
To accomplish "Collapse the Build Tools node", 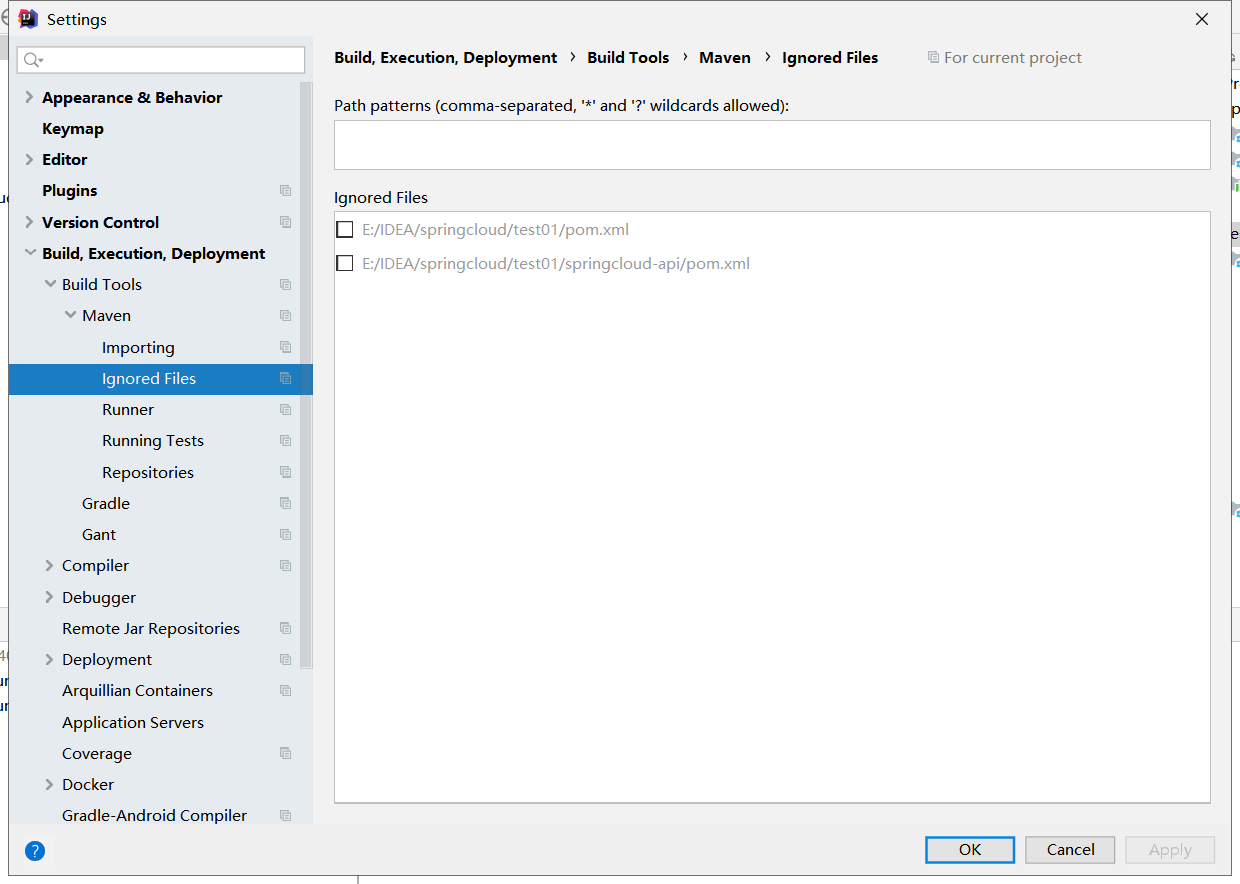I will [x=50, y=284].
